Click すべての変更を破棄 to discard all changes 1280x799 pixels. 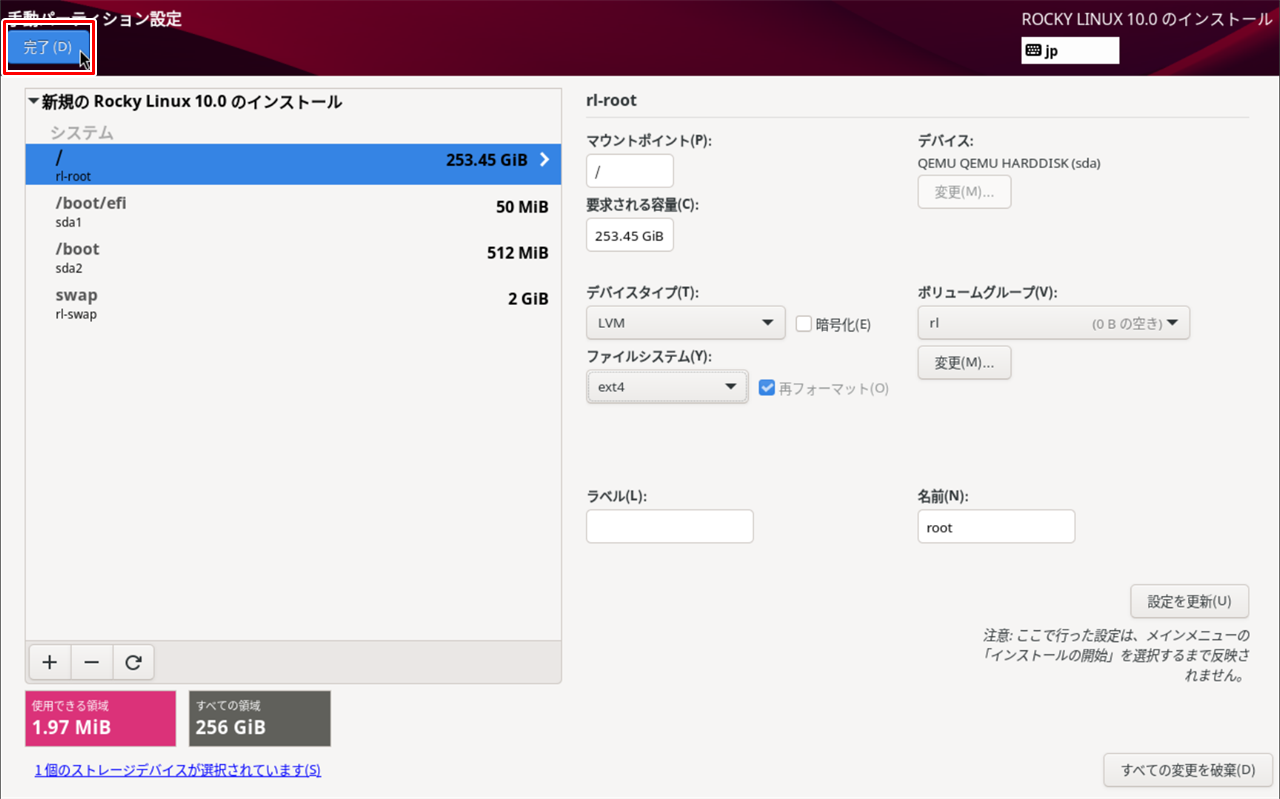(1188, 770)
